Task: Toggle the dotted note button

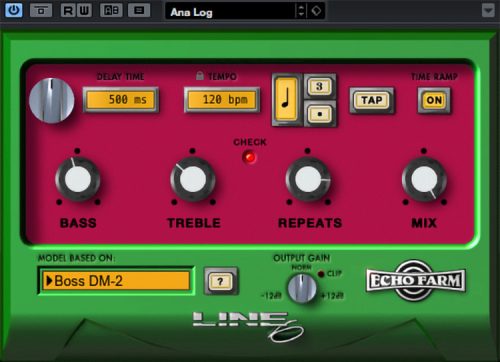Action: [x=319, y=114]
